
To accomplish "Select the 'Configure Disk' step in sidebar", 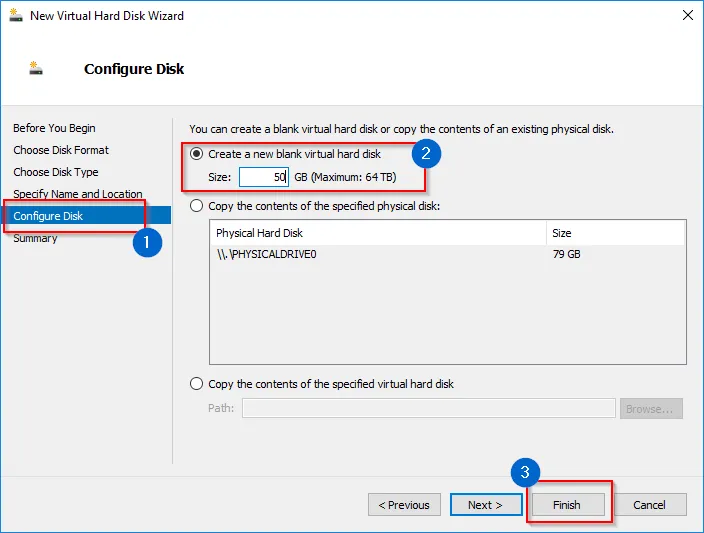I will coord(48,216).
